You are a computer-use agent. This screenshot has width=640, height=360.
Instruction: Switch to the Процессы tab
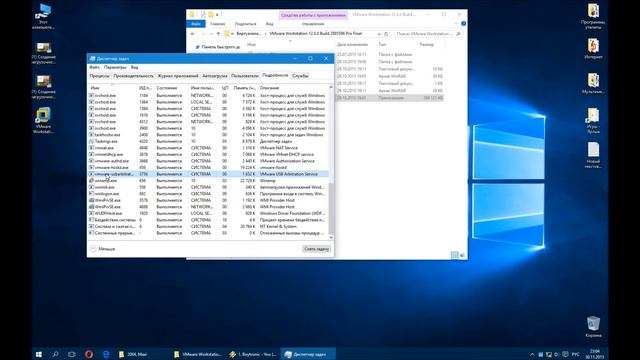(100, 76)
